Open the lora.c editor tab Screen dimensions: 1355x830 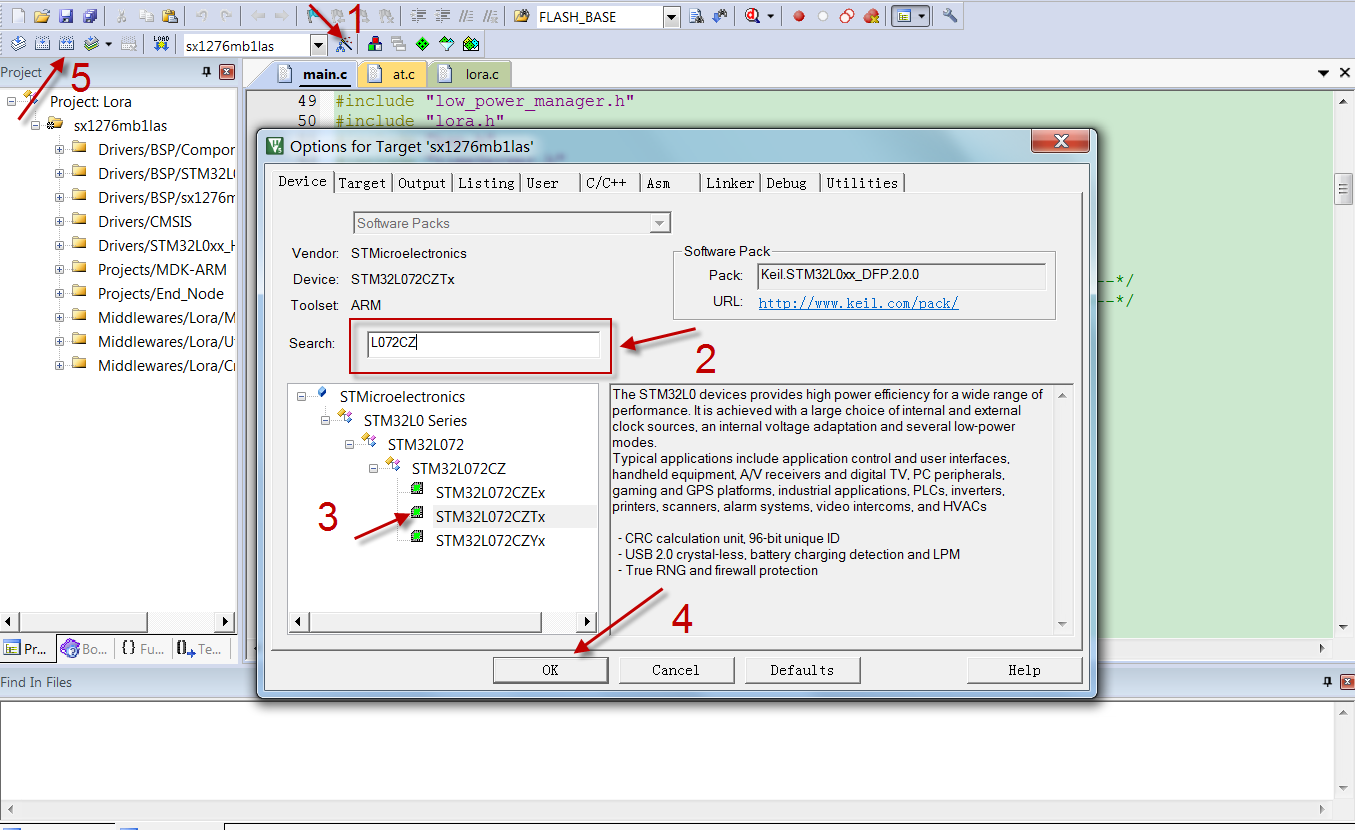click(470, 74)
